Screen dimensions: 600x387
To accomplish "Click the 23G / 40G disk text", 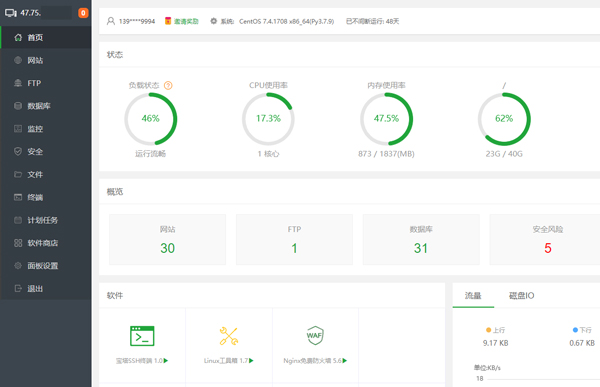I will [504, 154].
